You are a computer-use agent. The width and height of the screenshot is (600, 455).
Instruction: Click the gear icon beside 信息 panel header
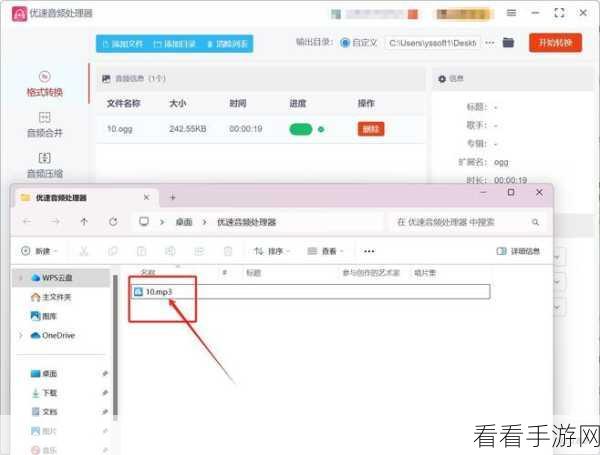tap(442, 79)
